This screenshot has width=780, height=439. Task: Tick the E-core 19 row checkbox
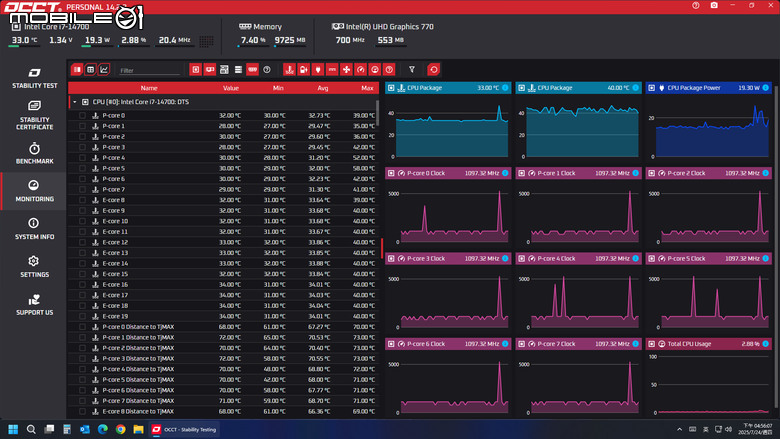click(82, 316)
